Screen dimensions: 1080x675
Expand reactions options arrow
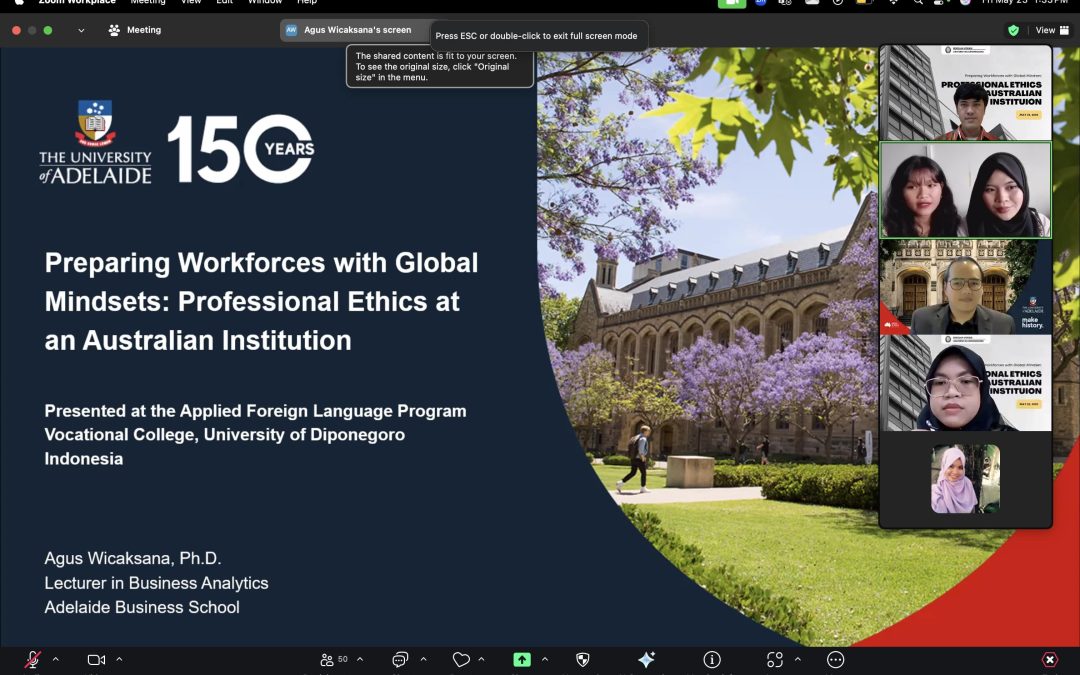tap(481, 659)
